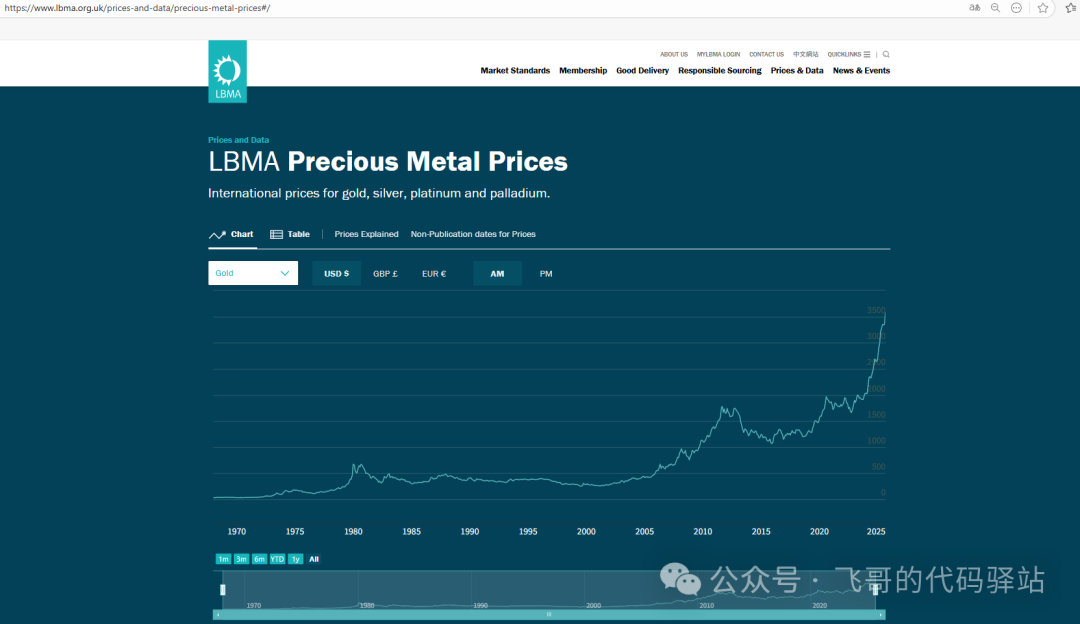Open Contact Us link
Viewport: 1080px width, 624px height.
click(767, 54)
